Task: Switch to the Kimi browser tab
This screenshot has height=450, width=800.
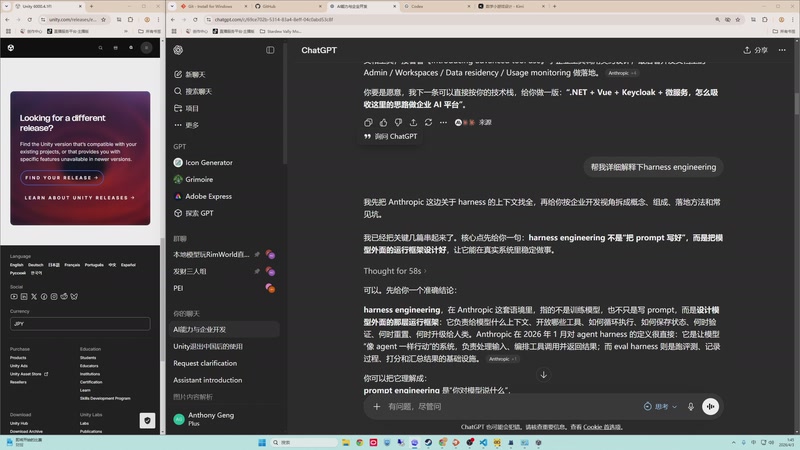Action: click(x=510, y=6)
